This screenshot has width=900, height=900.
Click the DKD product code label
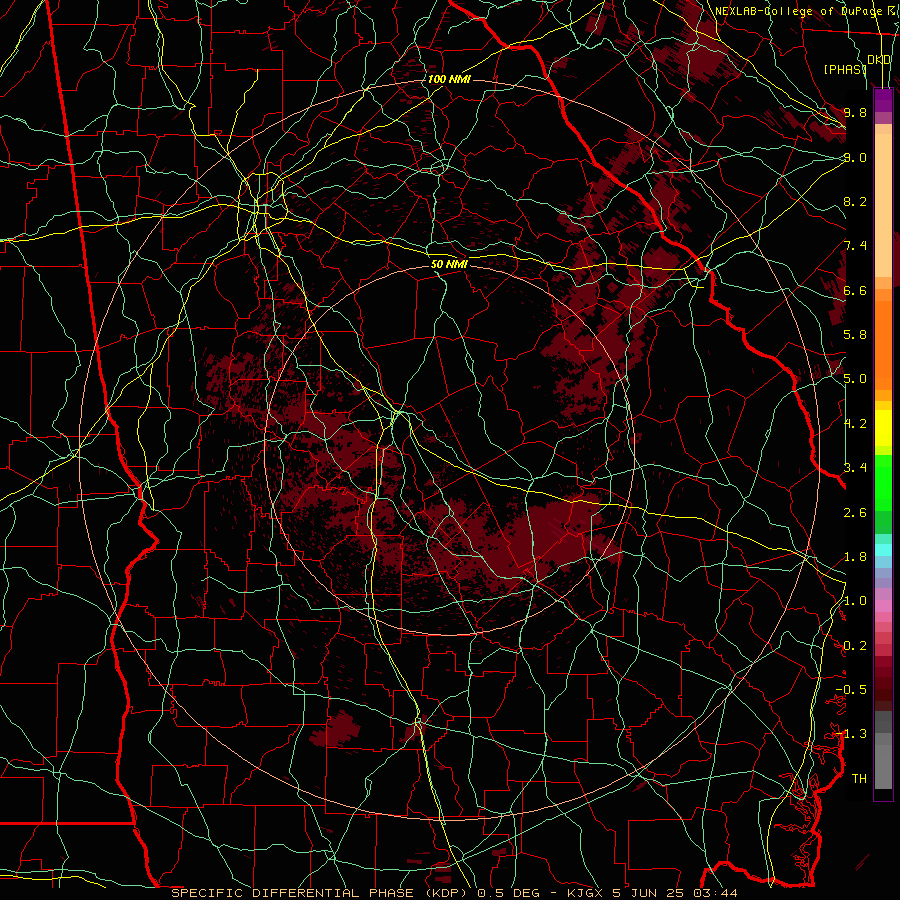coord(878,60)
